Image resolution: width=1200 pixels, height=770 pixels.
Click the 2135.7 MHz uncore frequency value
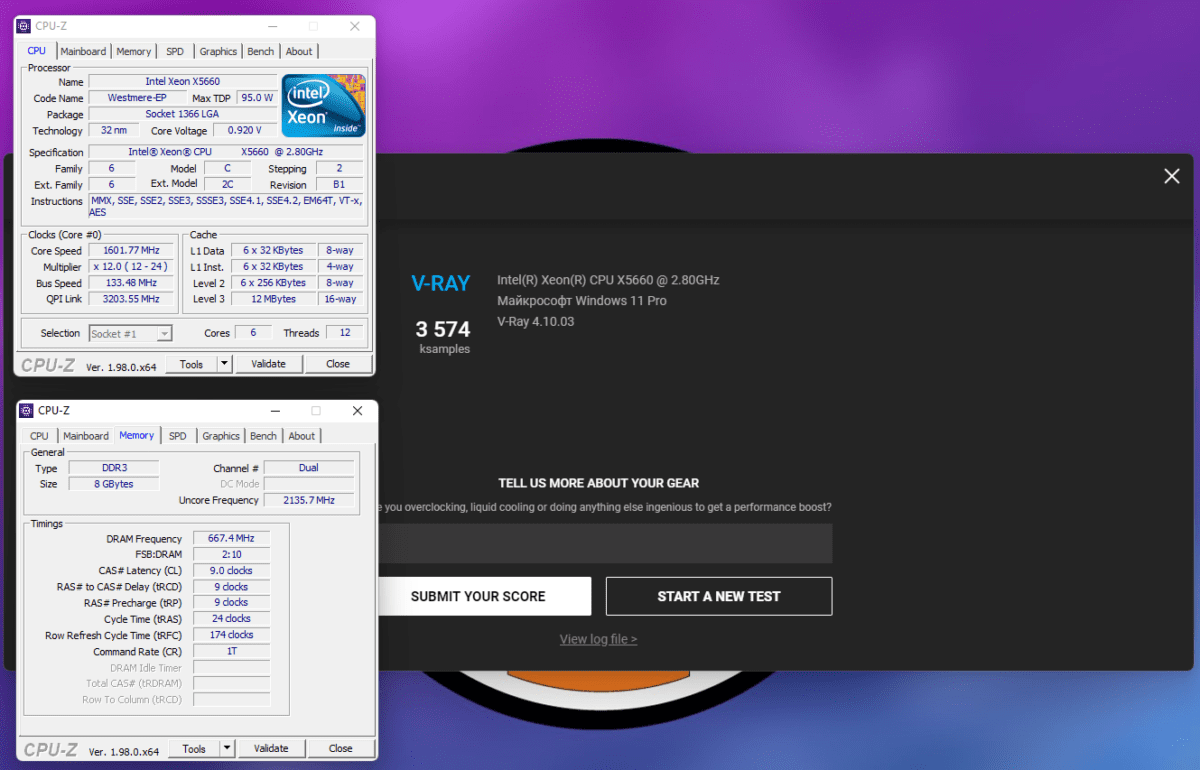(x=309, y=500)
